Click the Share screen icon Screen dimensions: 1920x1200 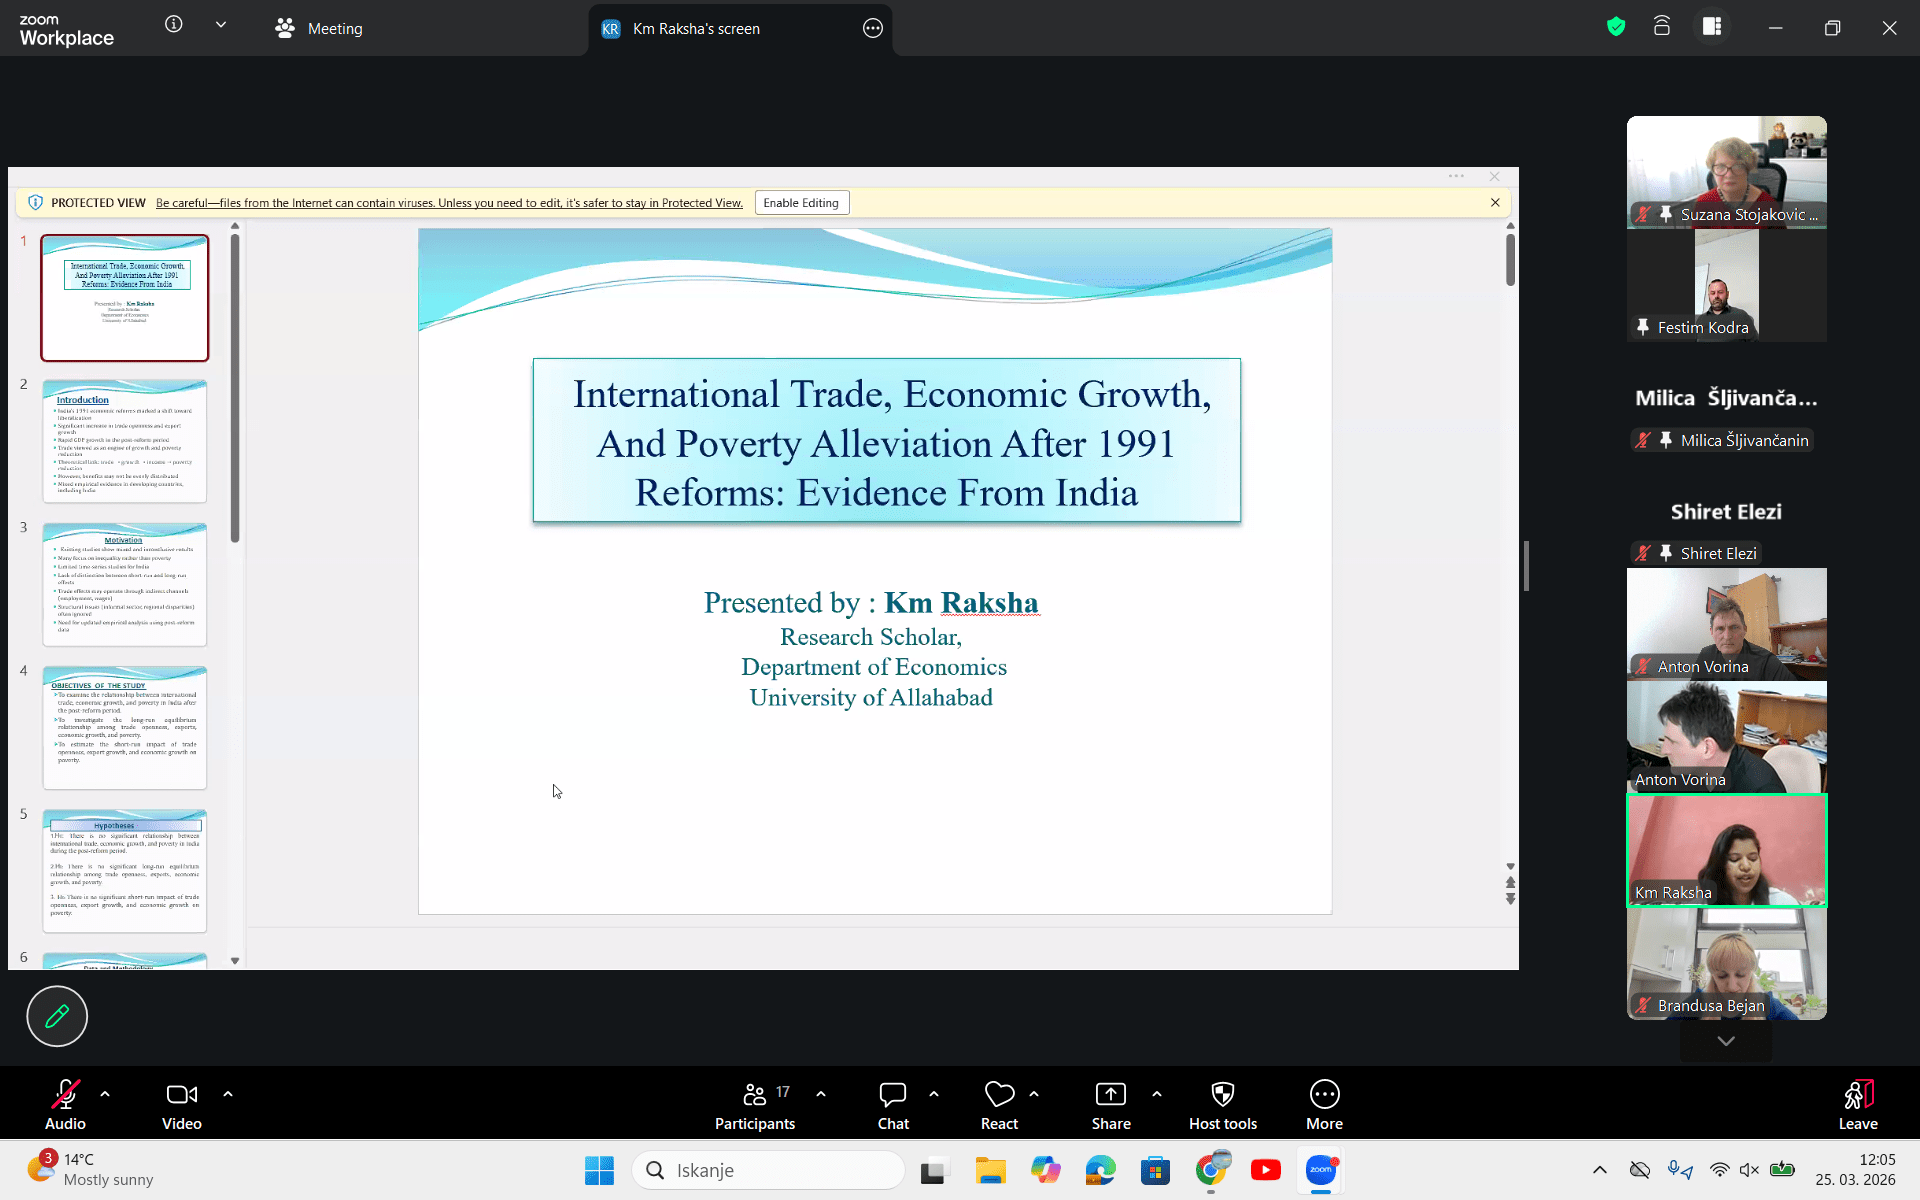pos(1110,1095)
